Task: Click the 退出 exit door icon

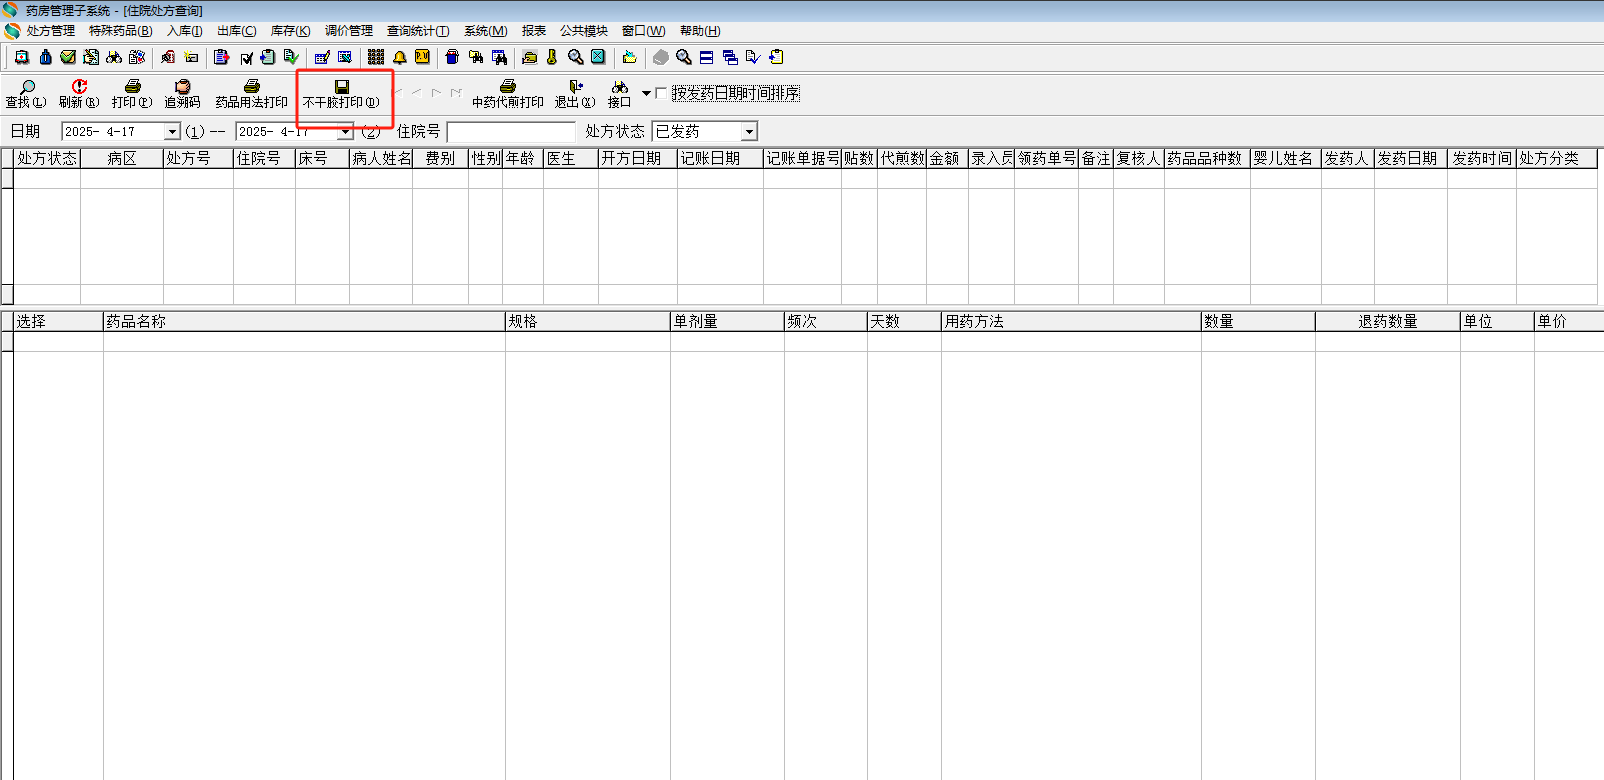Action: (575, 87)
